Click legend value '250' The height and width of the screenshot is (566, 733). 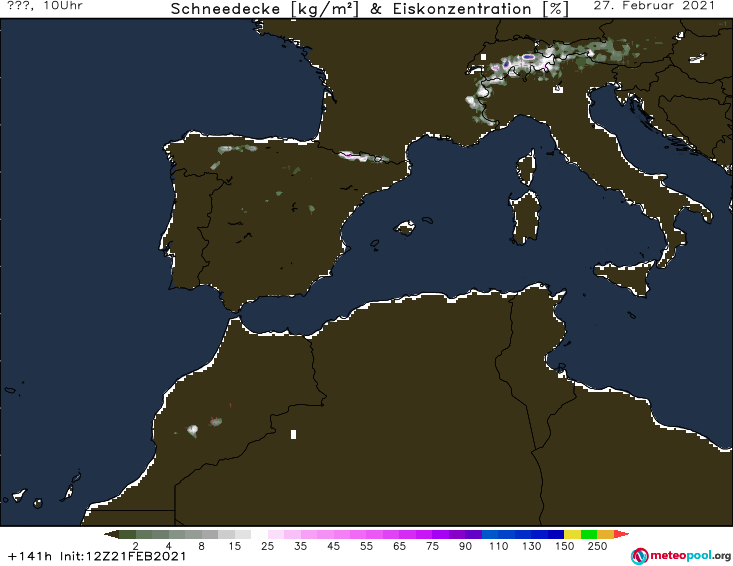(x=597, y=546)
